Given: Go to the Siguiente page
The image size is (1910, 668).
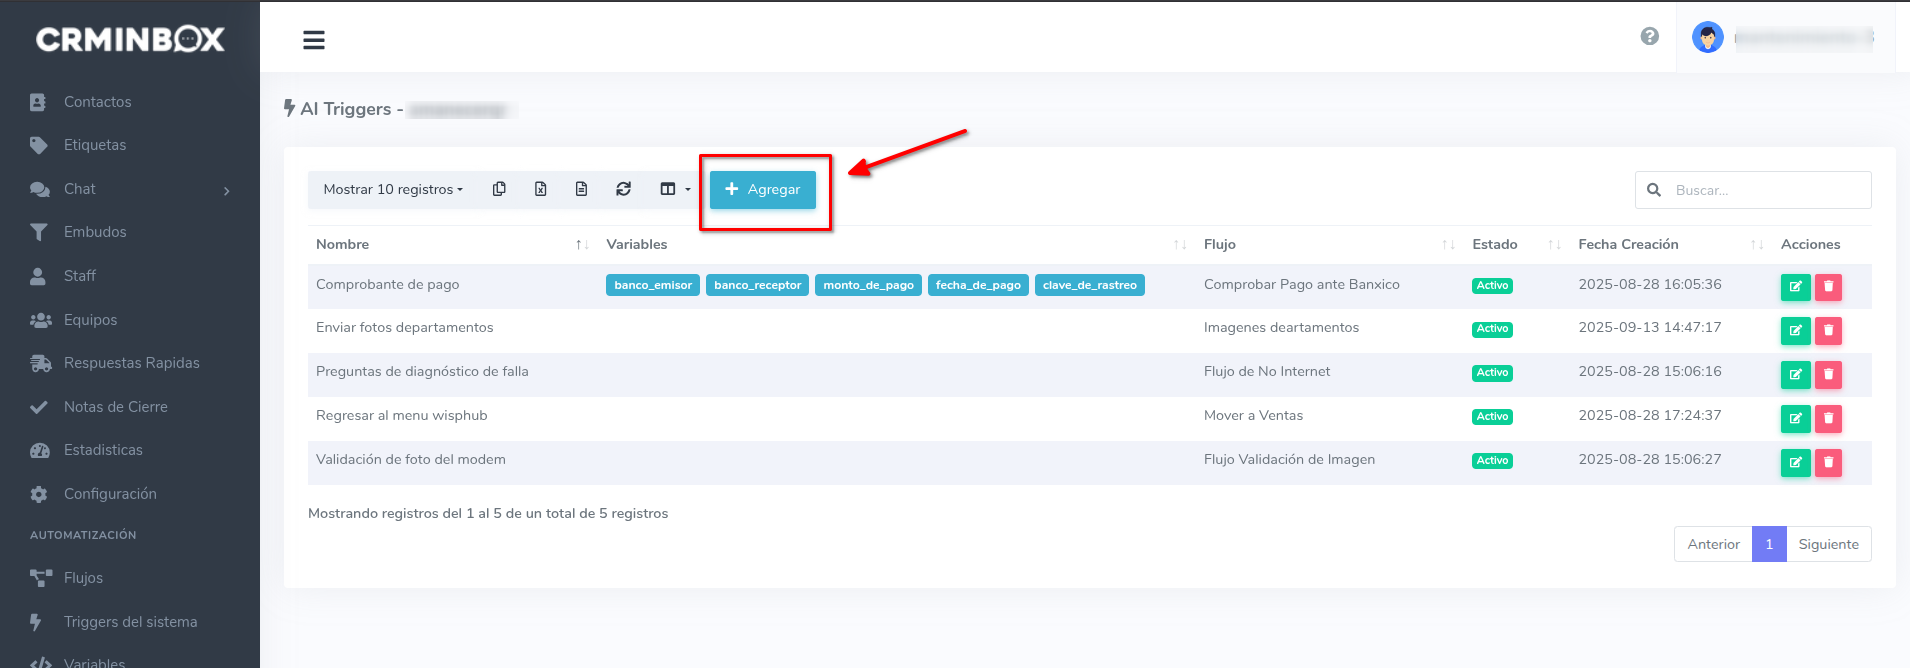Looking at the screenshot, I should pyautogui.click(x=1828, y=544).
